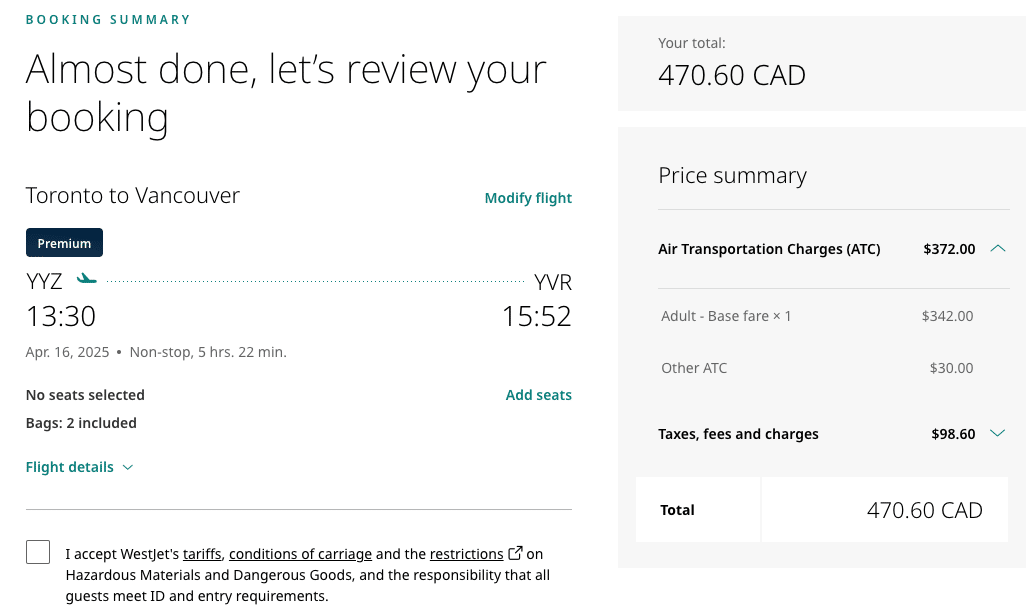Expand the Taxes, fees and charges chevron

pyautogui.click(x=997, y=434)
